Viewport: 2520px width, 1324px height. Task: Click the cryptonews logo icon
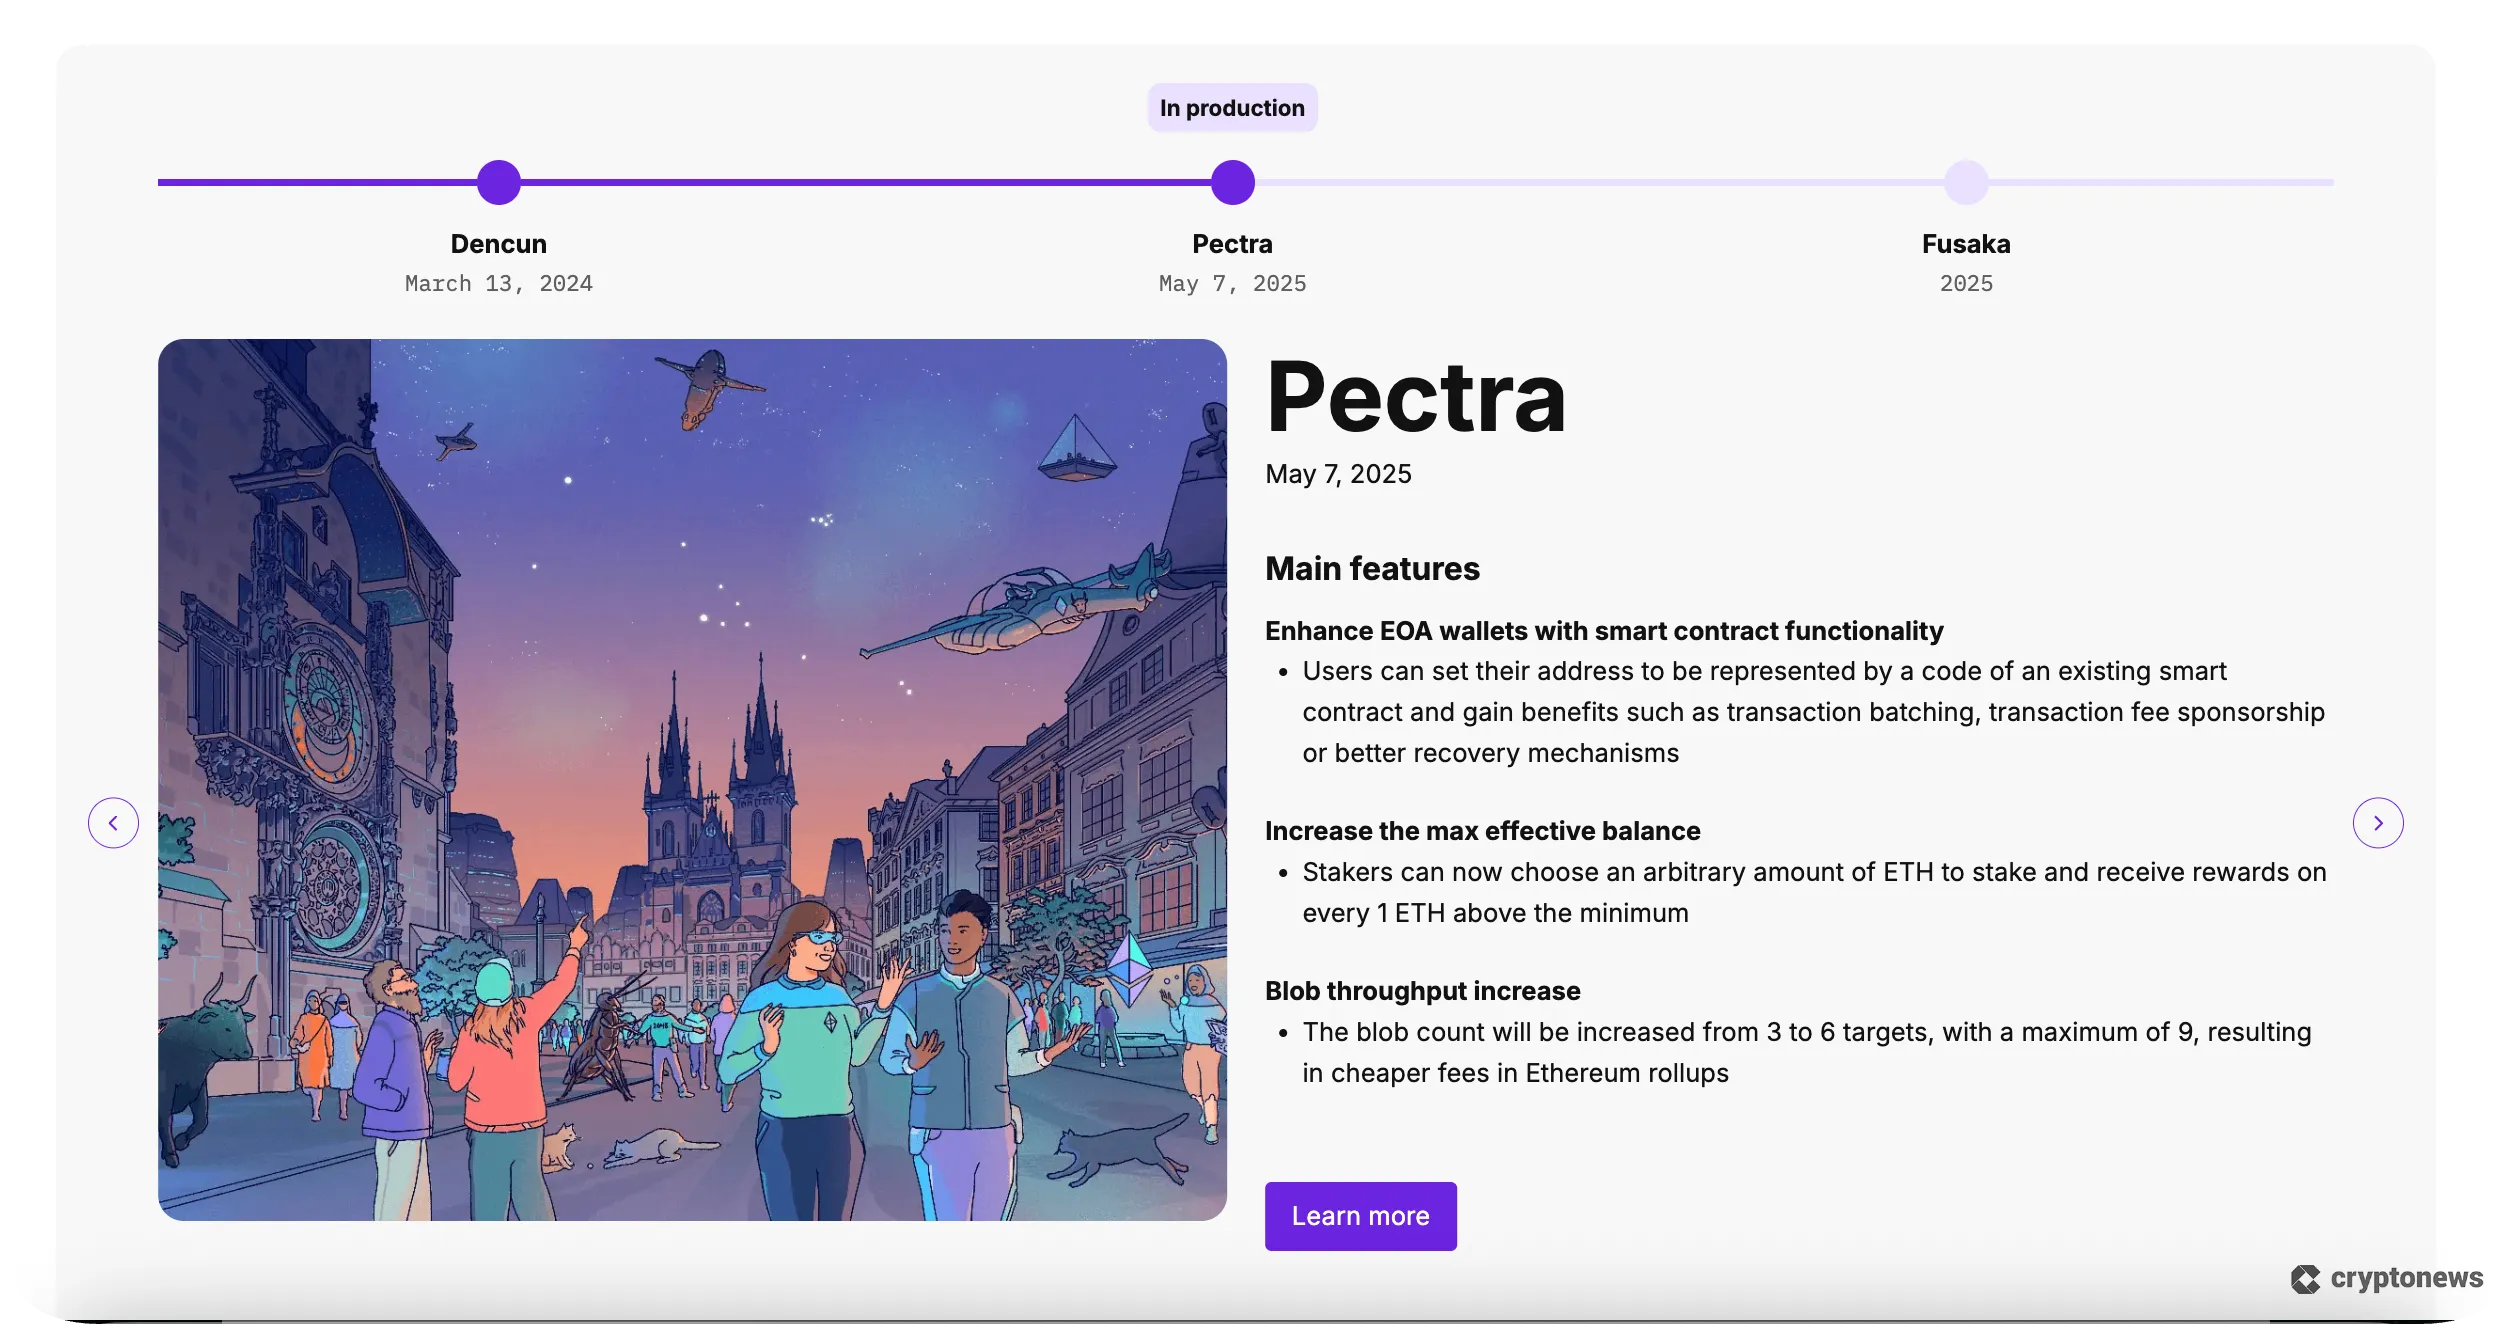click(2305, 1278)
